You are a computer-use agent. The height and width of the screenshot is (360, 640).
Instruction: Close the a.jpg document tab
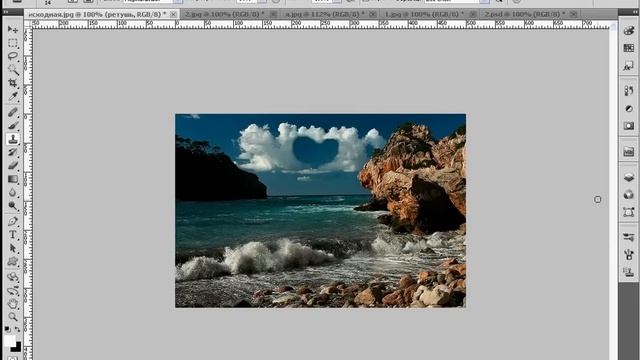(373, 14)
